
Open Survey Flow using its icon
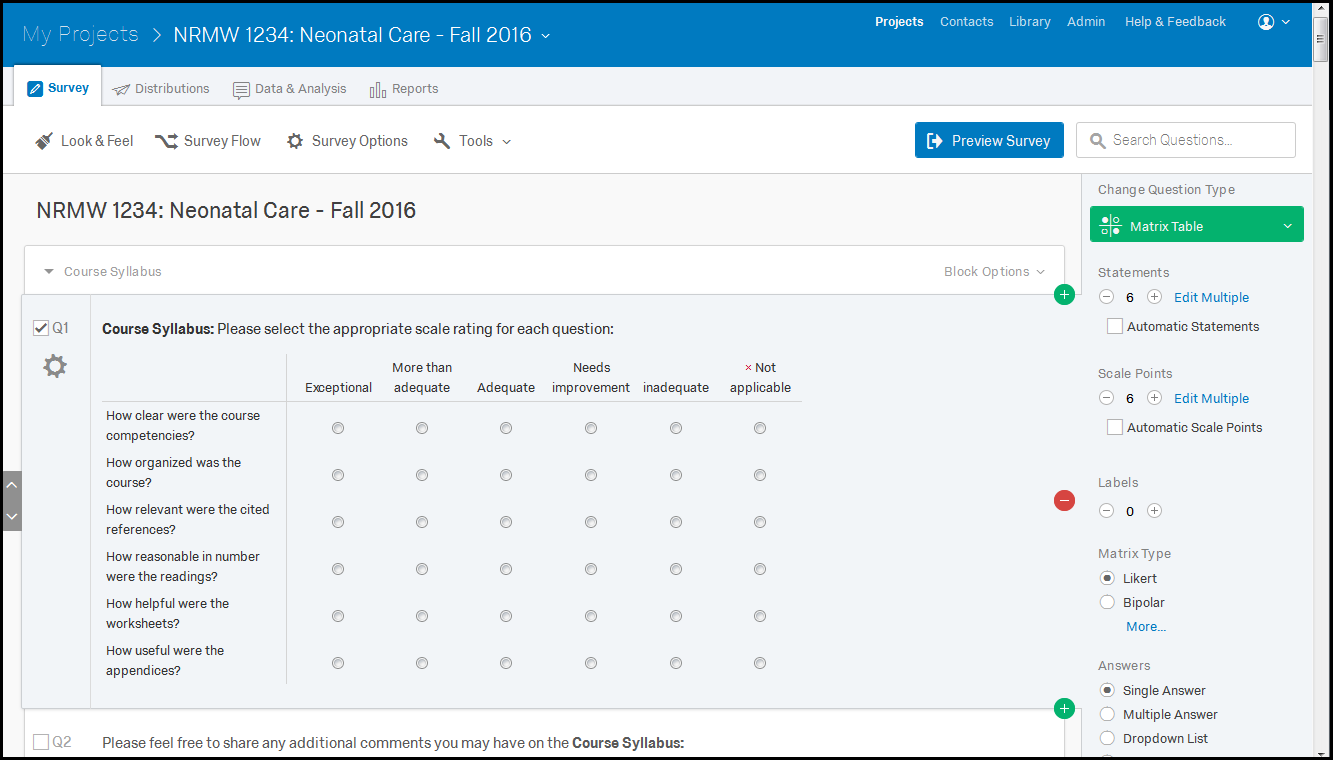(167, 140)
